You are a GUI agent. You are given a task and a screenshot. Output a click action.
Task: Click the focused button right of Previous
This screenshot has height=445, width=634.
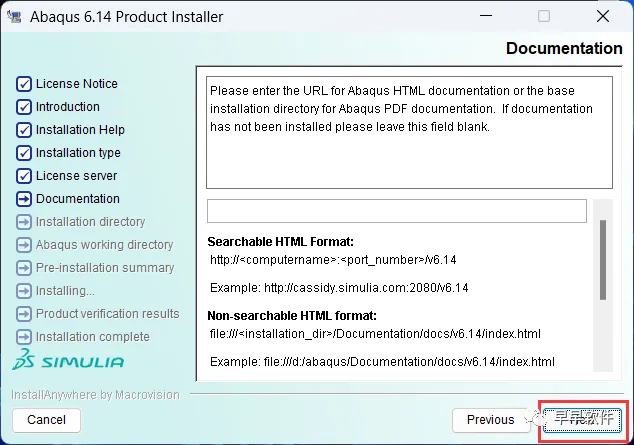pos(582,420)
